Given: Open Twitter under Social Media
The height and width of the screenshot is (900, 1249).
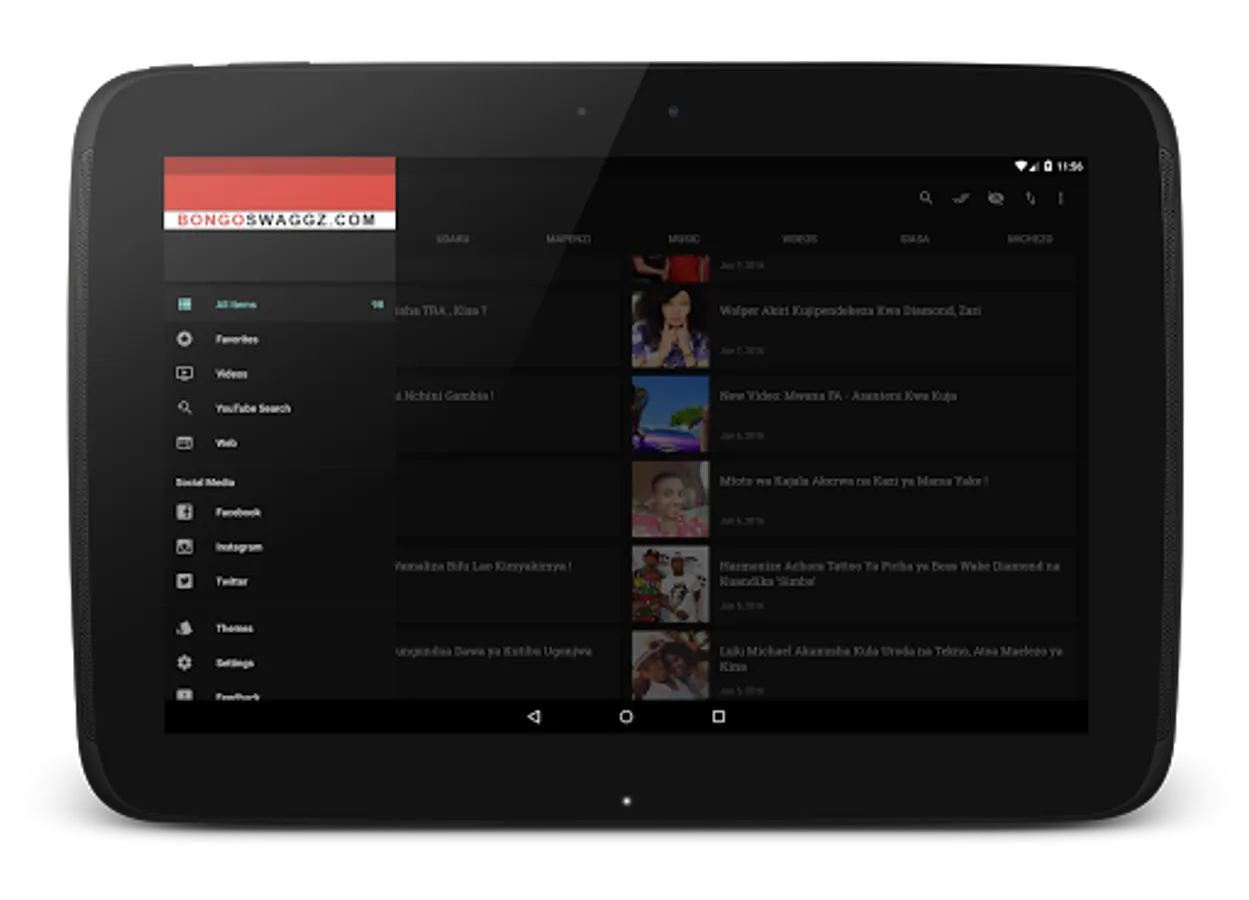Looking at the screenshot, I should click(280, 582).
